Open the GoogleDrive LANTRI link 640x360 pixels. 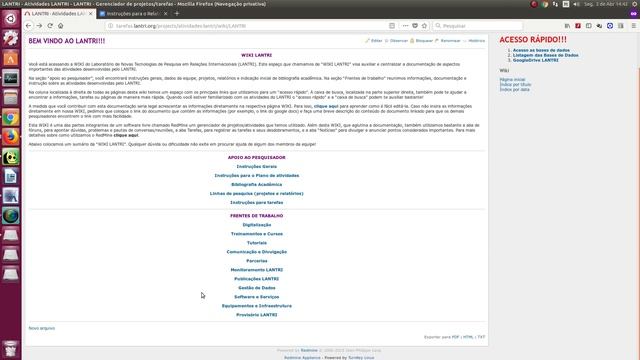pos(536,60)
